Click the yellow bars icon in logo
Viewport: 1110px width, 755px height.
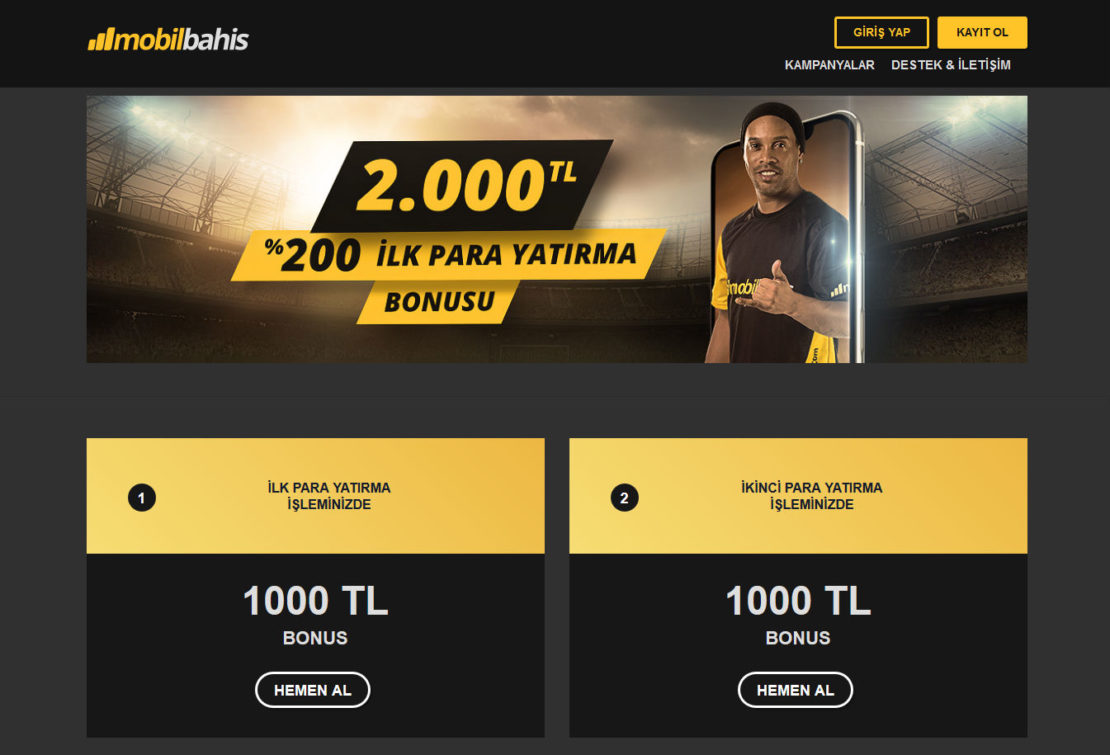click(101, 40)
